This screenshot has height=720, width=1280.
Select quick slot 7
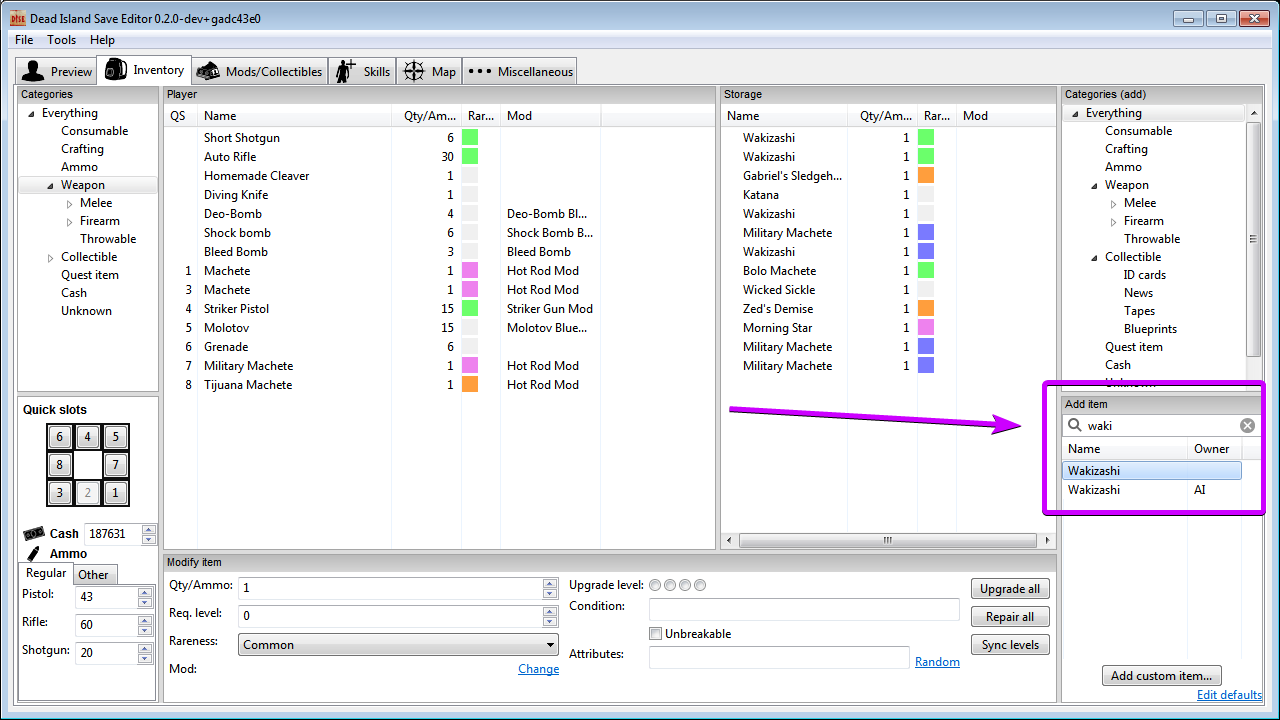(x=116, y=465)
